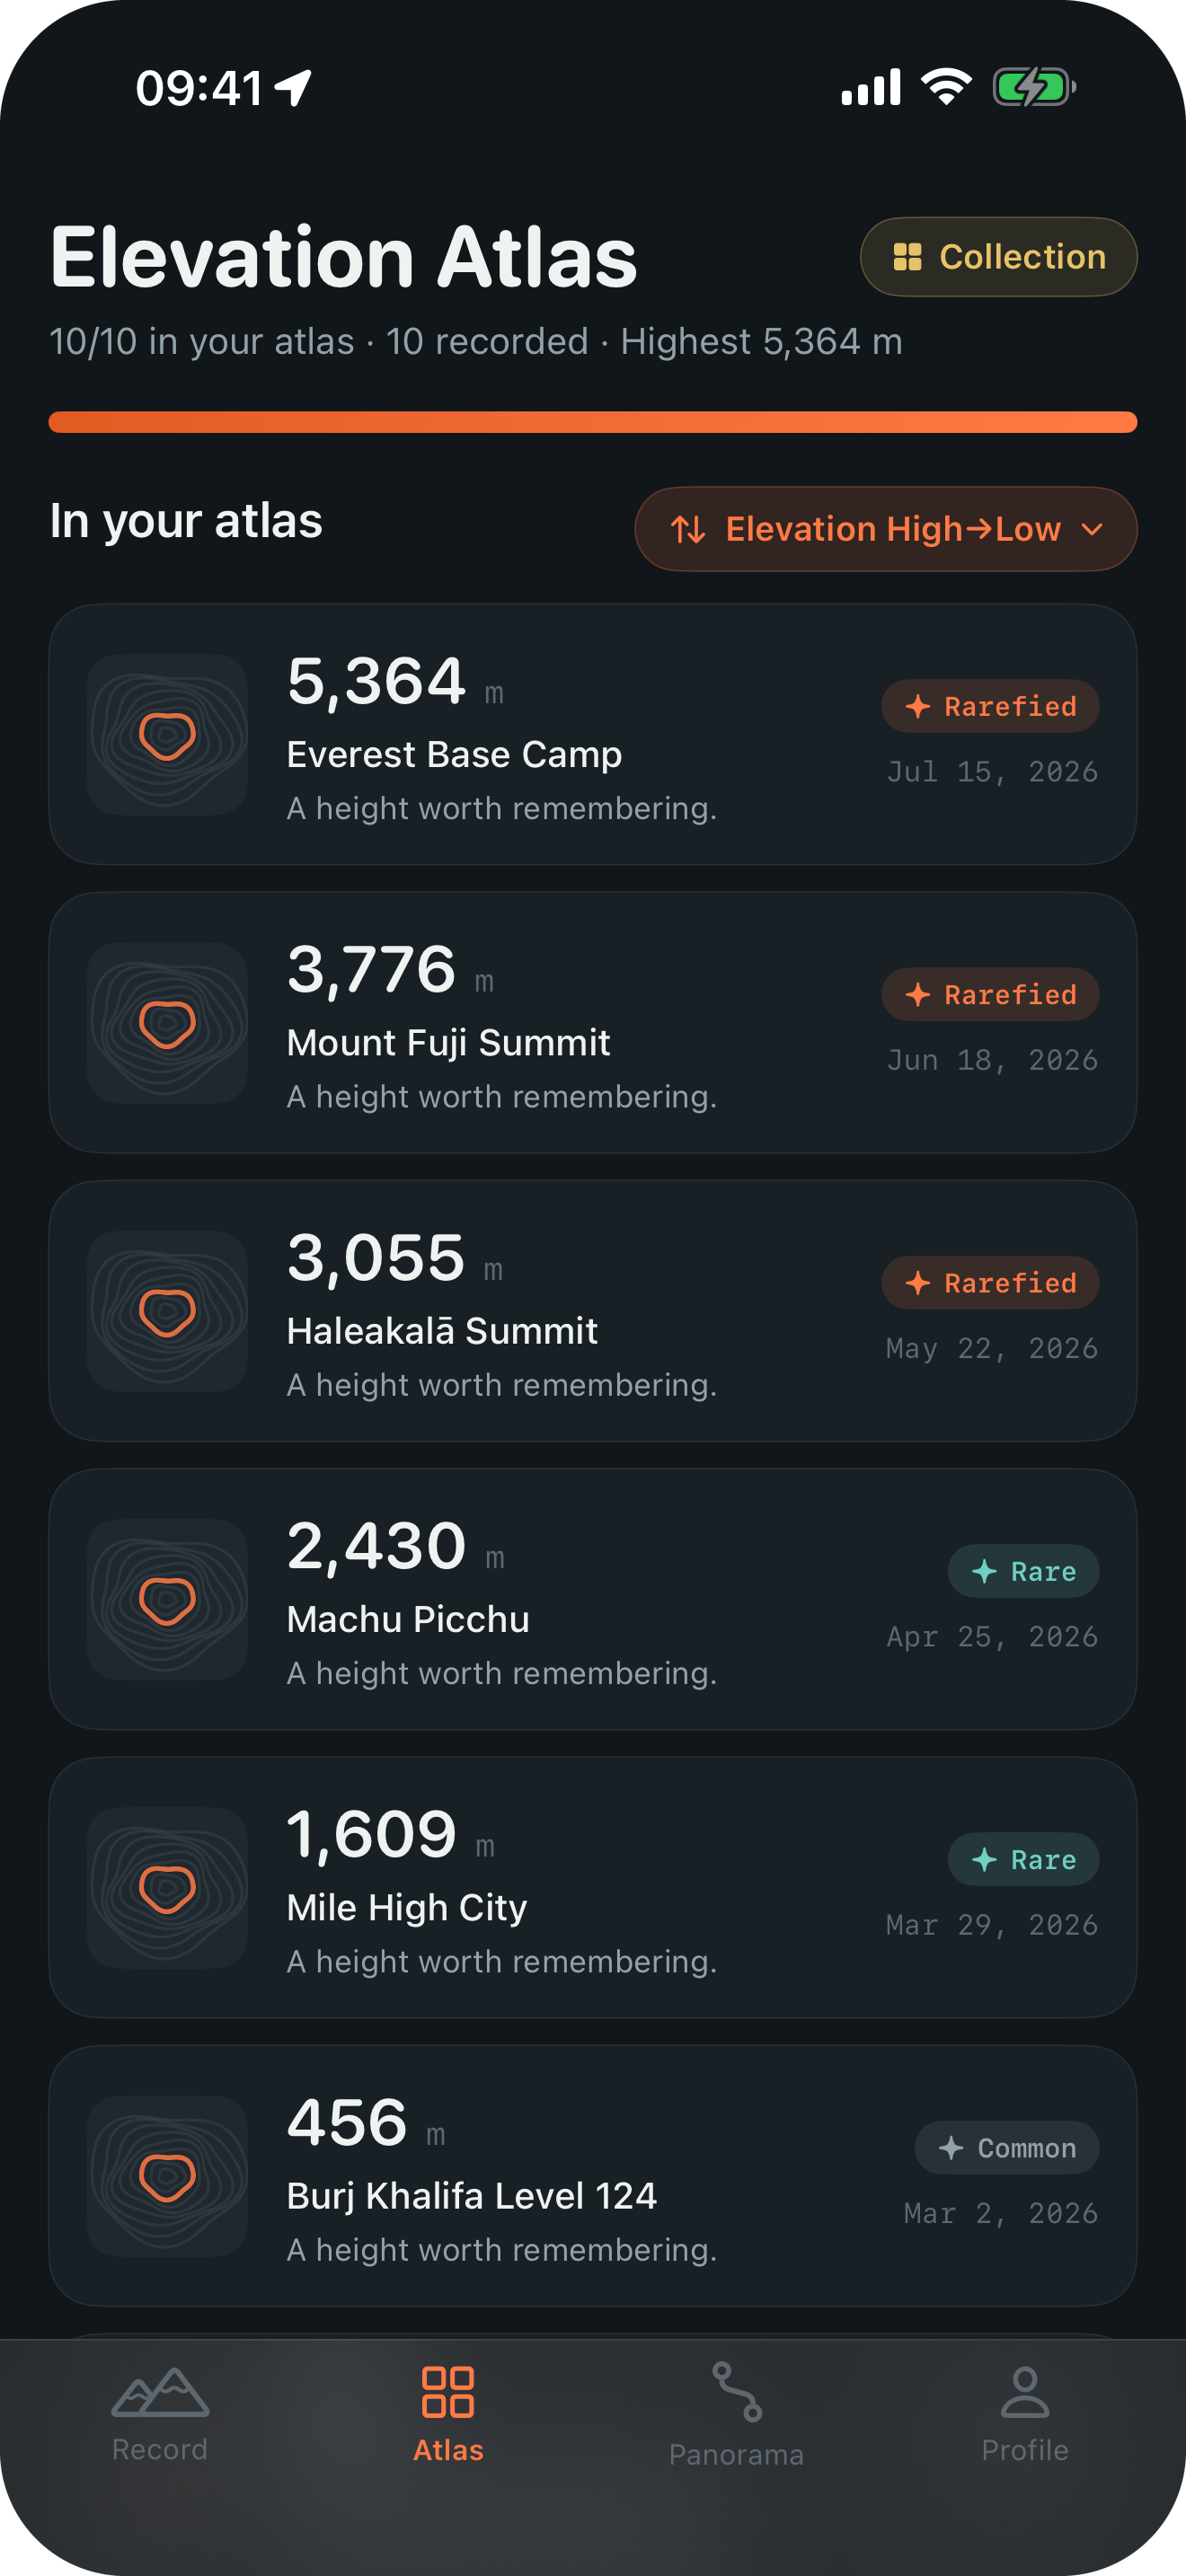Click the orange atlas progress bar
This screenshot has width=1186, height=2576.
pos(593,422)
